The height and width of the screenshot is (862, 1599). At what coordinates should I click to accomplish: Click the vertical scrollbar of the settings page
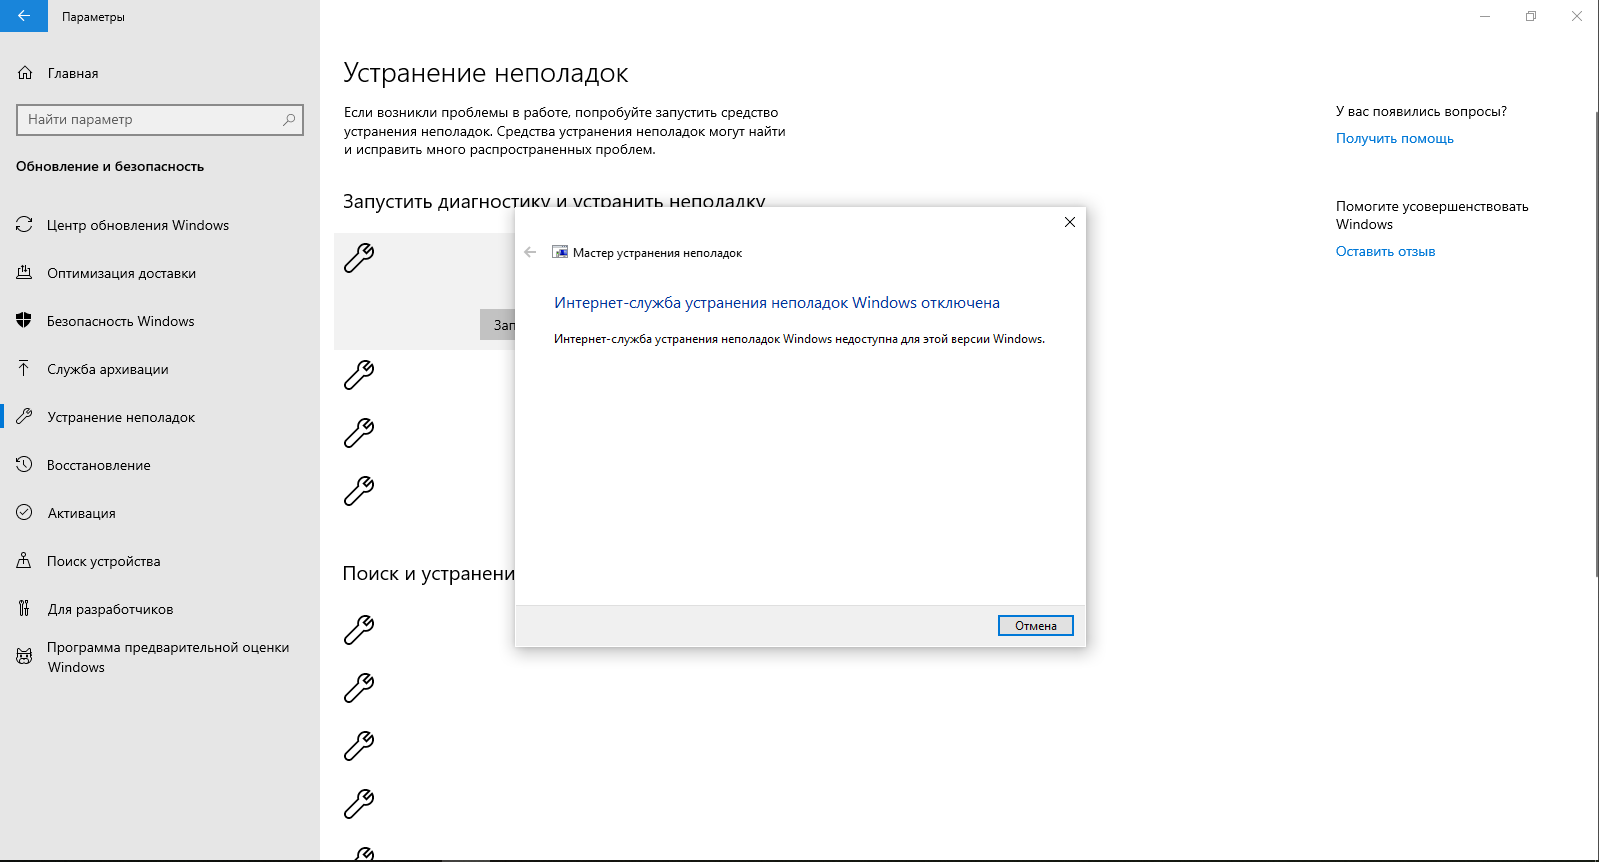point(1595,344)
